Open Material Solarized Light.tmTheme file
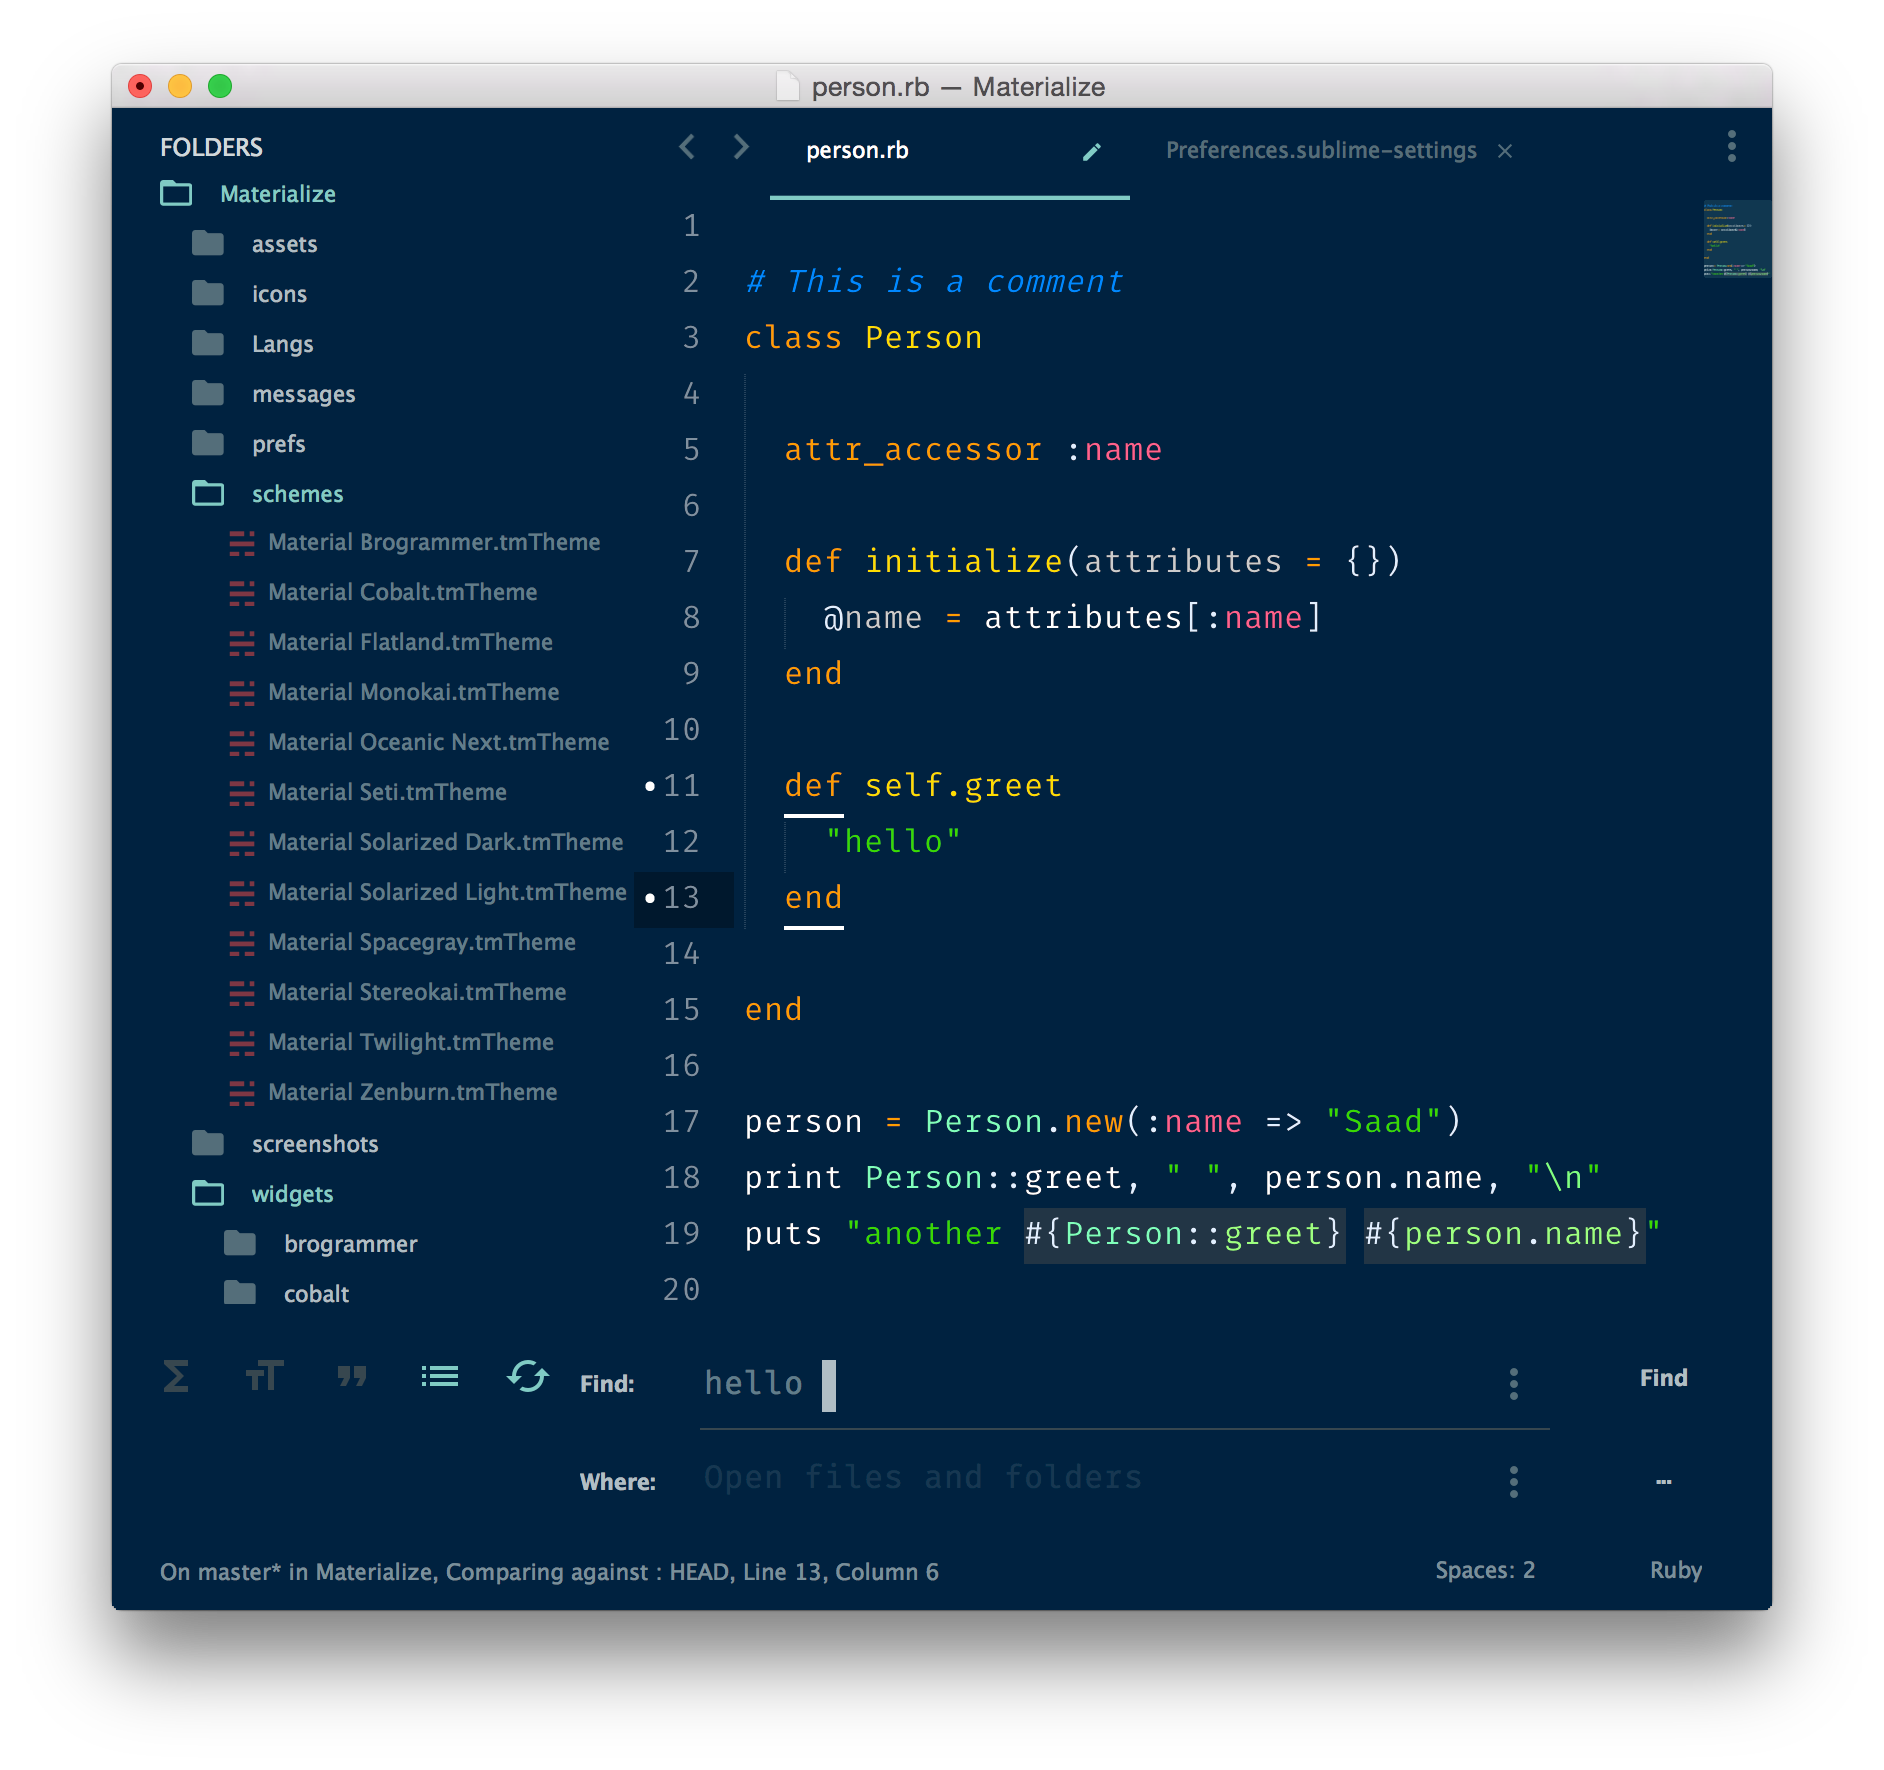 point(448,892)
